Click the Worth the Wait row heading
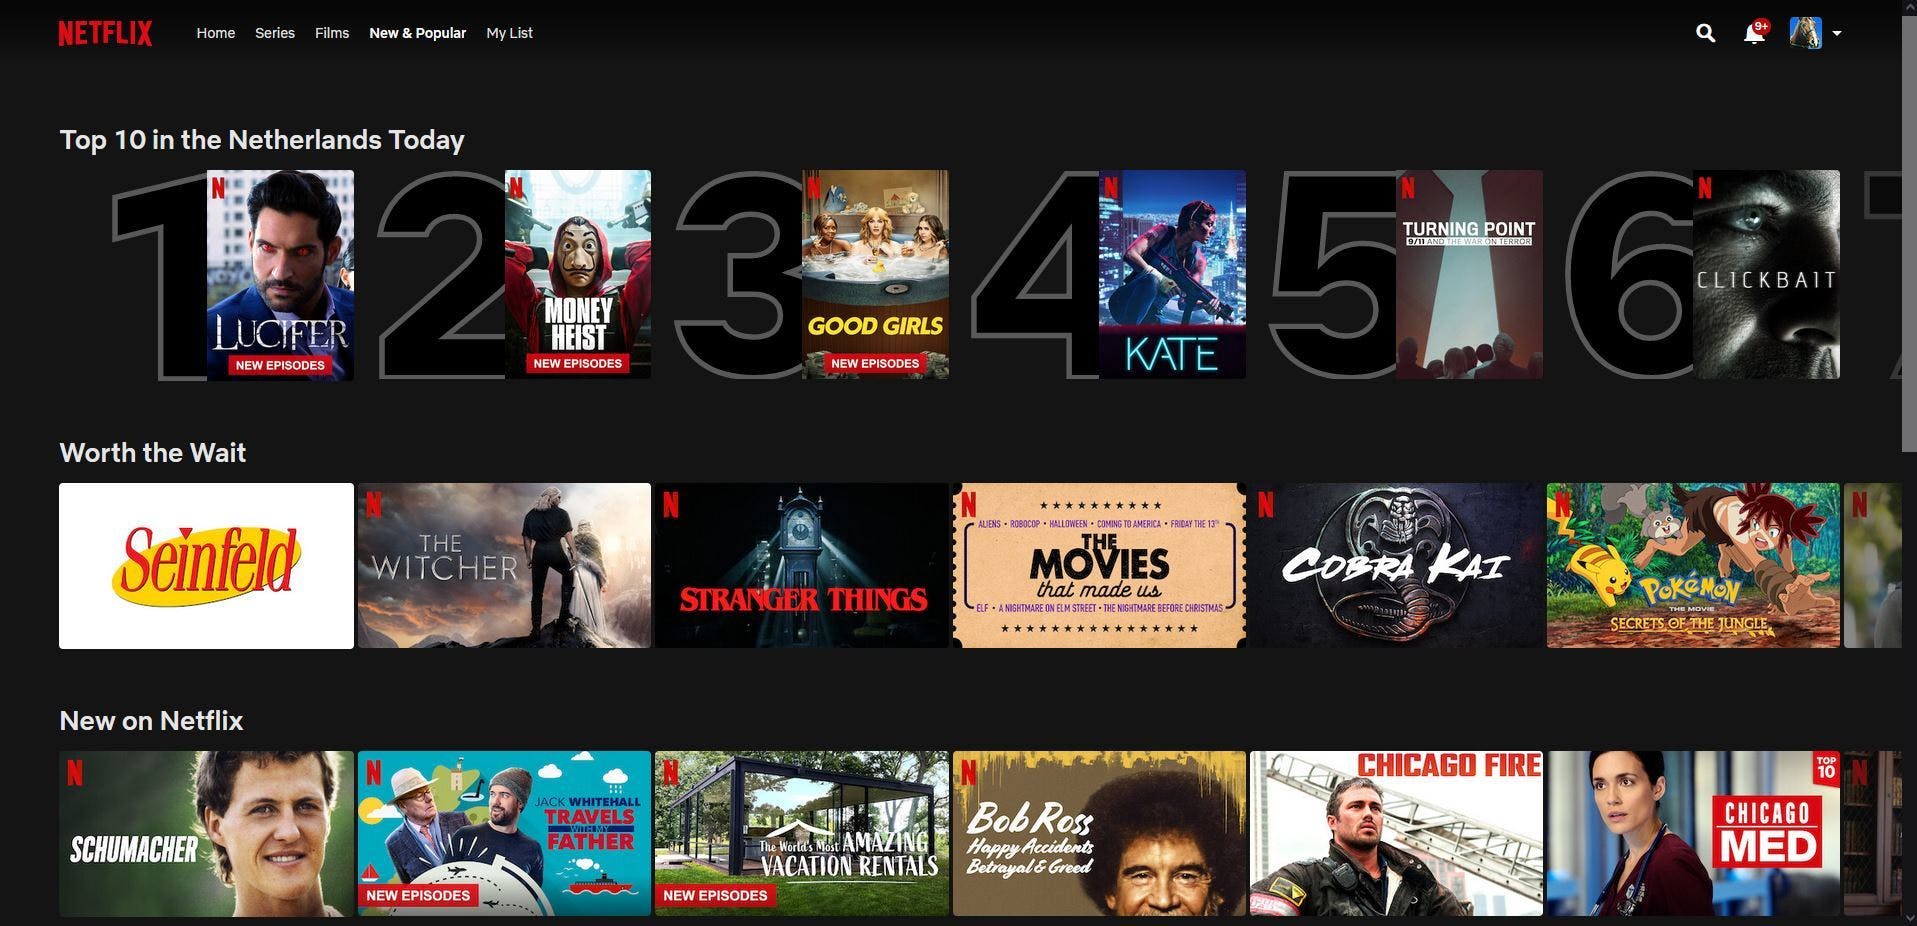The width and height of the screenshot is (1917, 926). click(153, 453)
